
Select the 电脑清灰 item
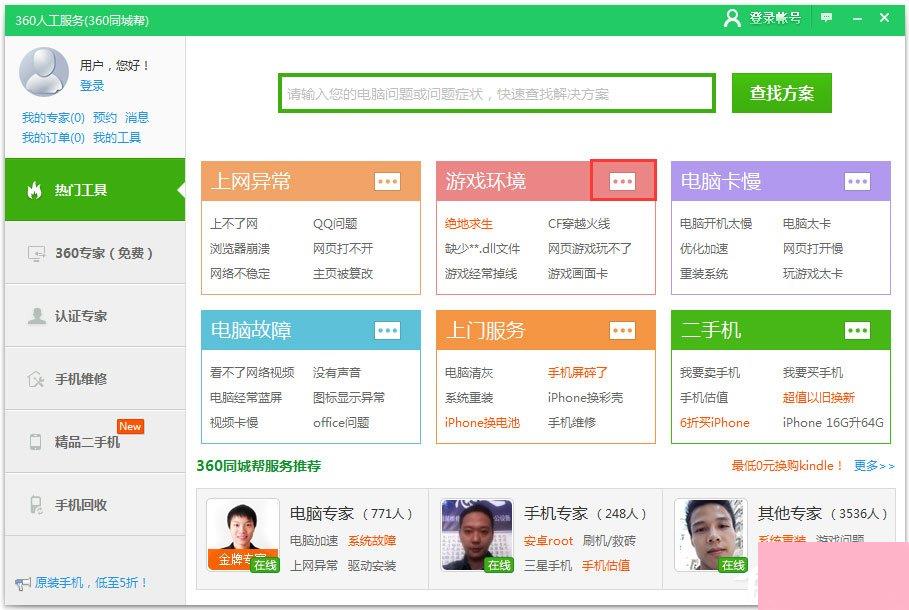[469, 373]
